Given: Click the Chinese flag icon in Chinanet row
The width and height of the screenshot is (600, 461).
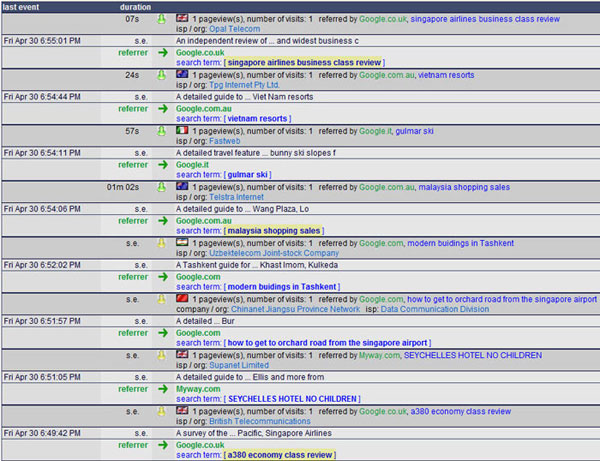Looking at the screenshot, I should [182, 298].
